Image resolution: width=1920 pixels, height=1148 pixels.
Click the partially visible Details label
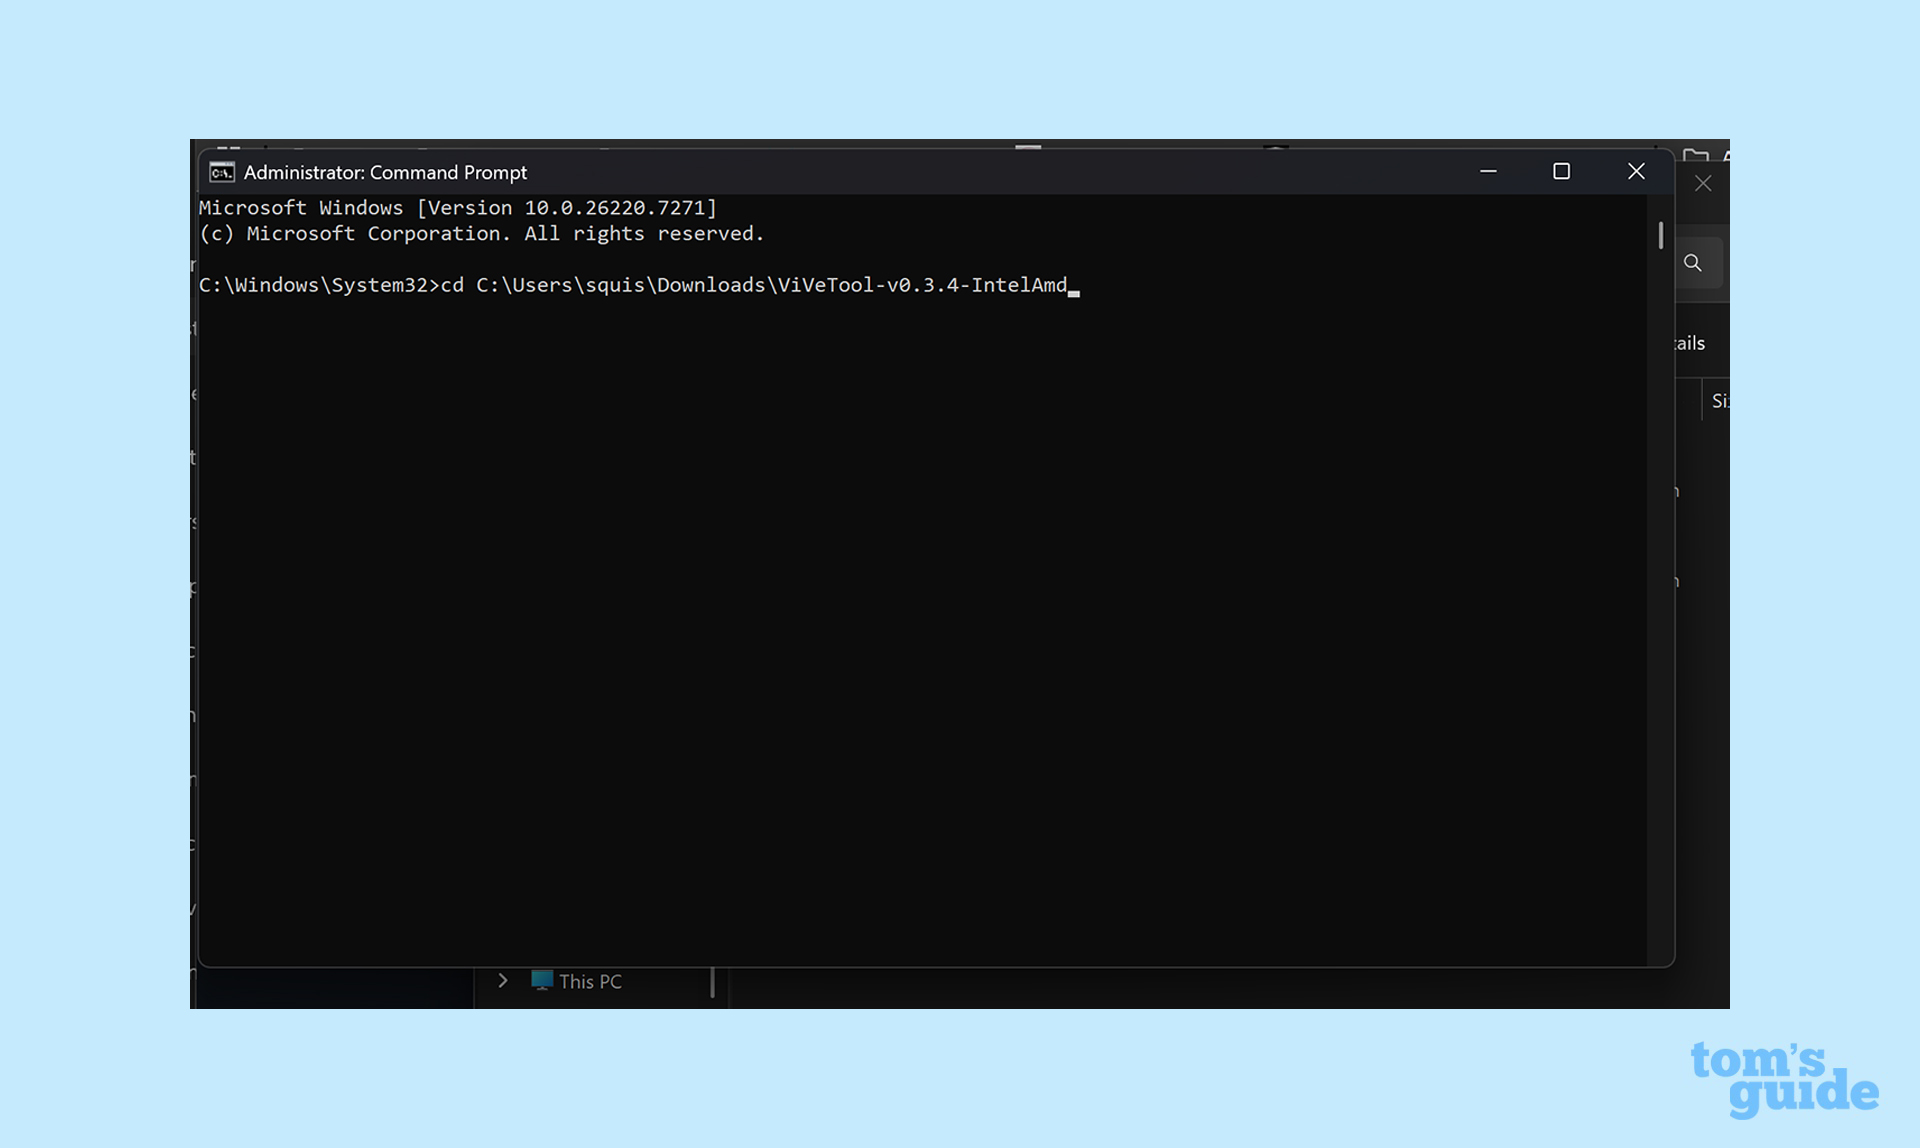(1690, 343)
